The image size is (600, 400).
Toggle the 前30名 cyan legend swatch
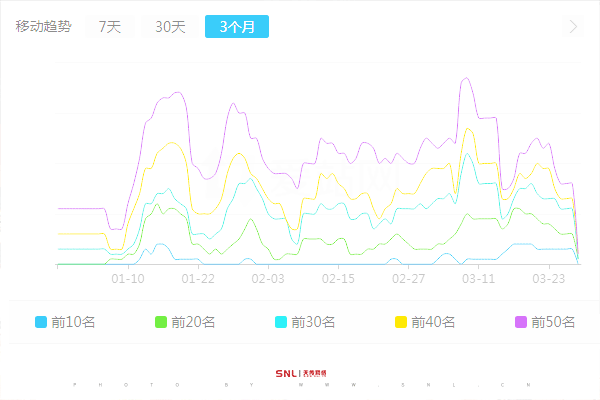click(281, 322)
